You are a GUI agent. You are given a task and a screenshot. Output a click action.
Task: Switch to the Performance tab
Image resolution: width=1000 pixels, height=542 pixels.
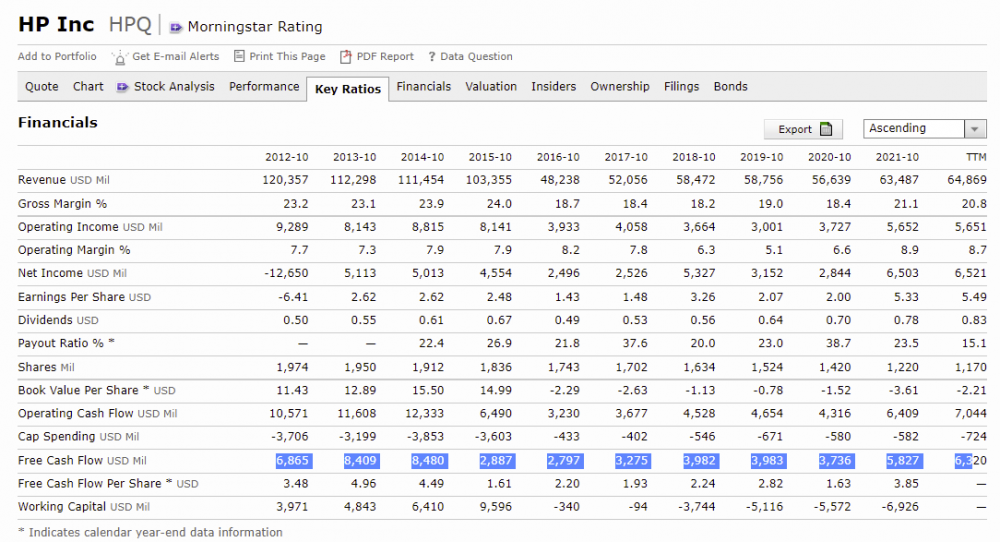click(x=264, y=87)
